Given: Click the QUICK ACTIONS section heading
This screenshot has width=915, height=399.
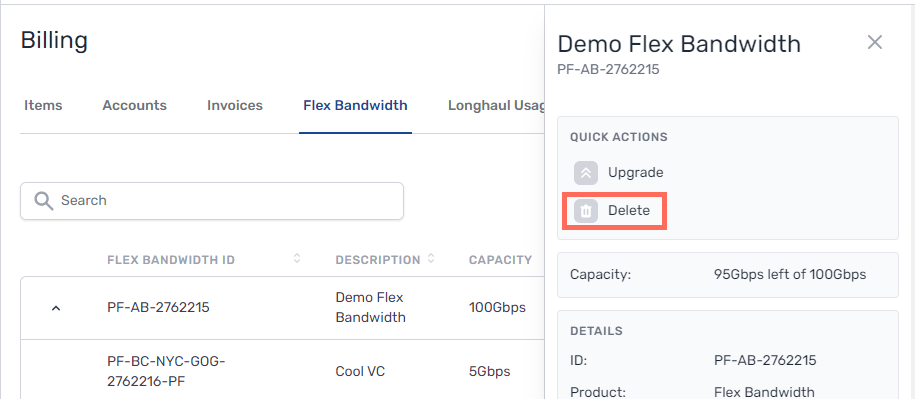Looking at the screenshot, I should [619, 137].
